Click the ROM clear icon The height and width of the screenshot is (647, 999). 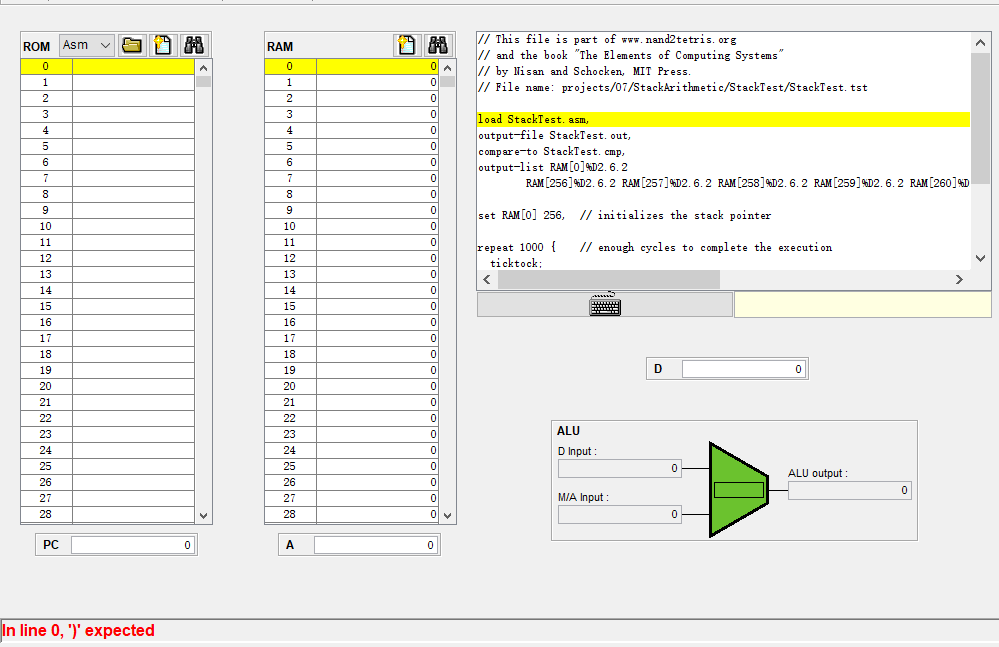coord(163,45)
